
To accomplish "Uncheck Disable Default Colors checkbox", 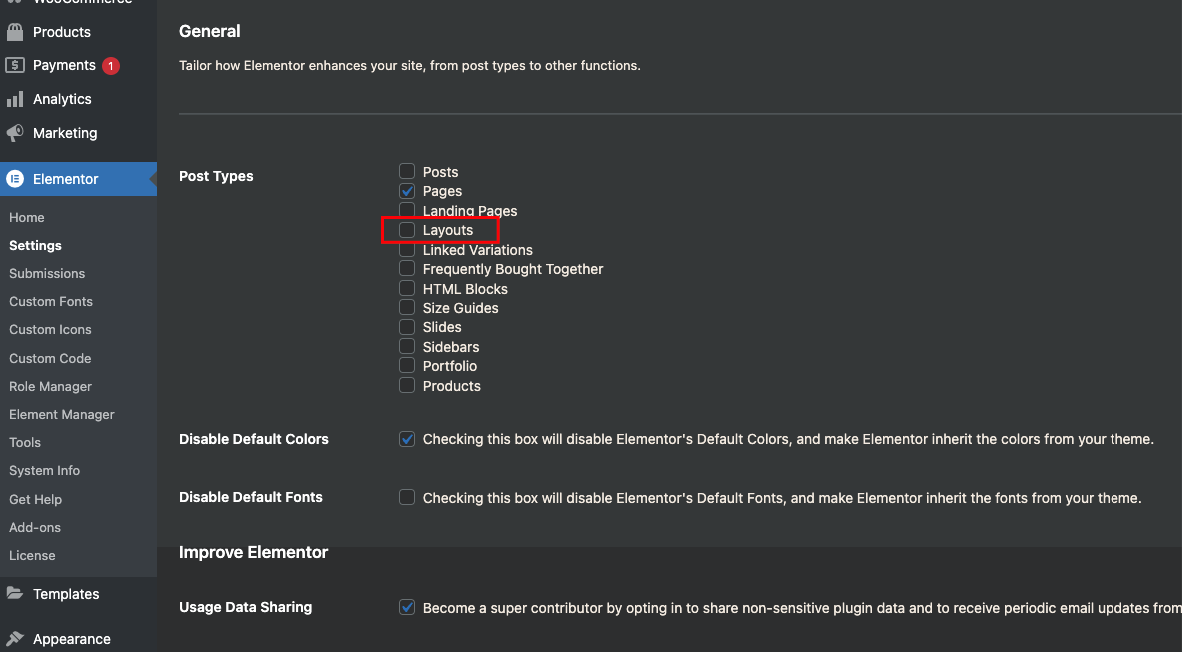I will (407, 439).
